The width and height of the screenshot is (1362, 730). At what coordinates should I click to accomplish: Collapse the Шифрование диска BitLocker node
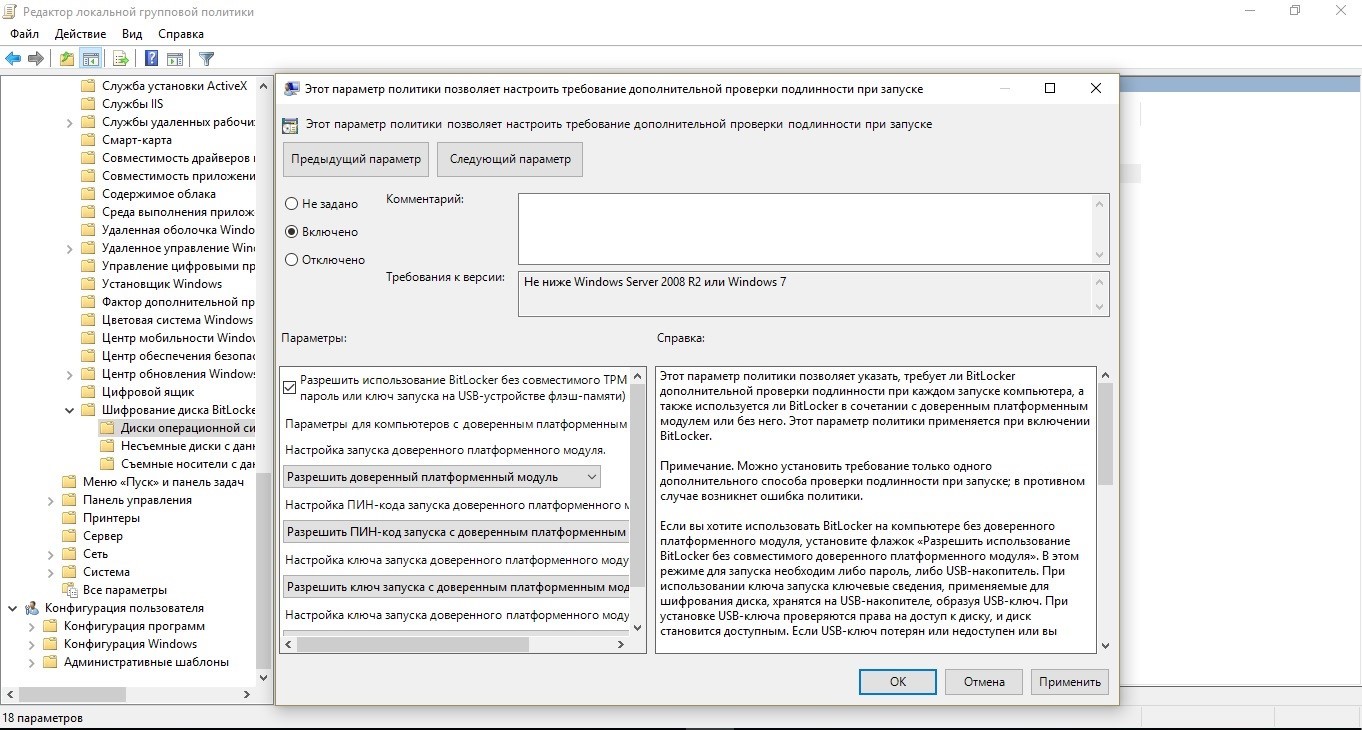click(69, 410)
